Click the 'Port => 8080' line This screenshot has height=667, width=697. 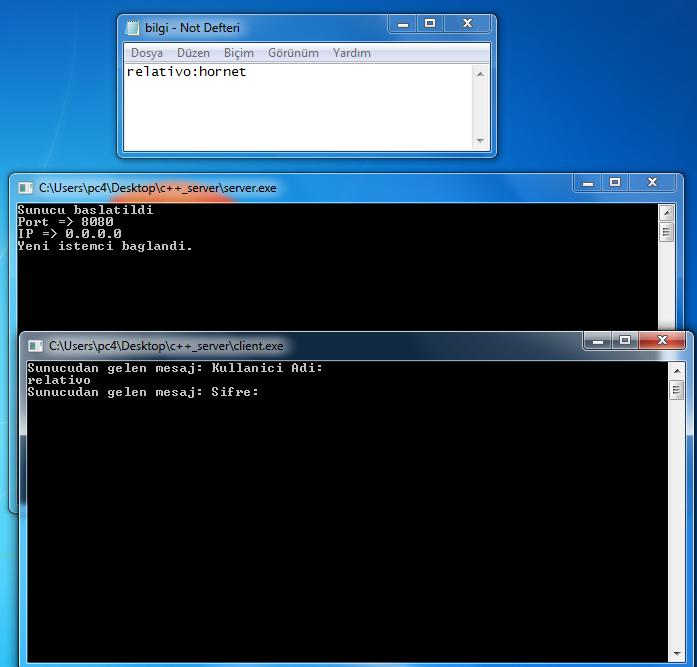[x=65, y=222]
